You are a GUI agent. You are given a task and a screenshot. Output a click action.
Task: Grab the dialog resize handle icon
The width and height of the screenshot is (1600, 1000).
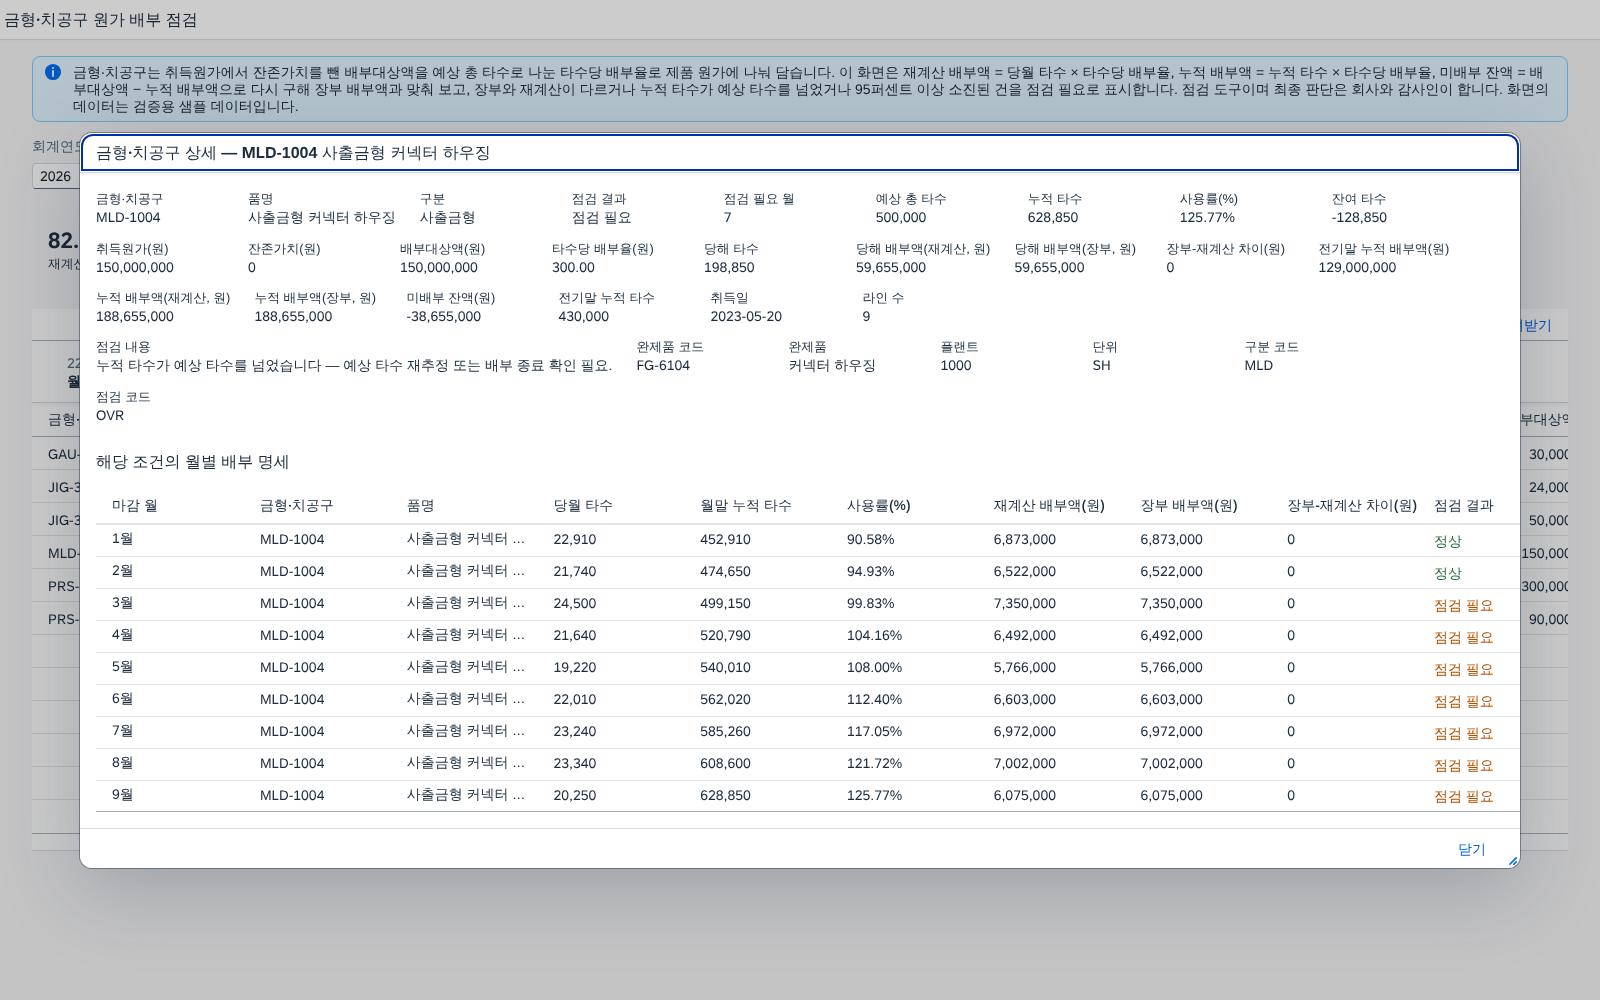(x=1512, y=861)
